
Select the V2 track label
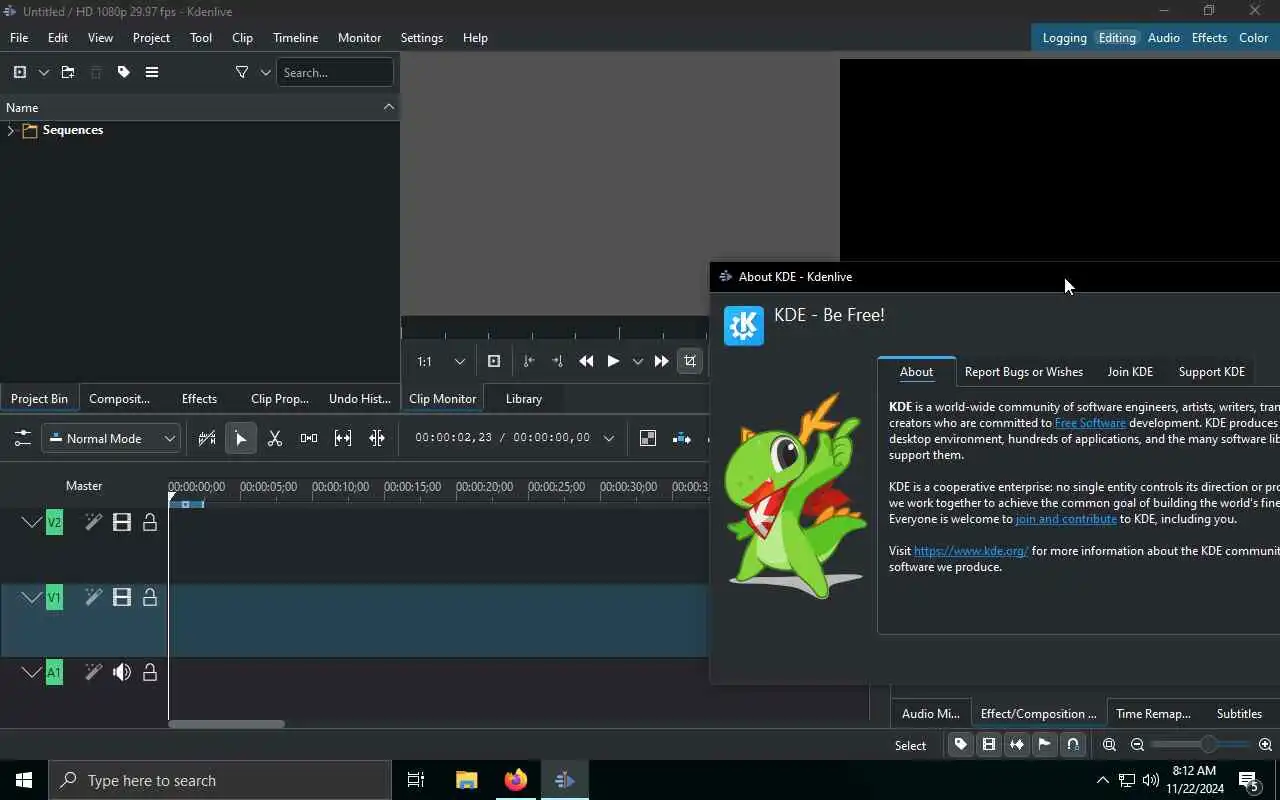coord(54,522)
